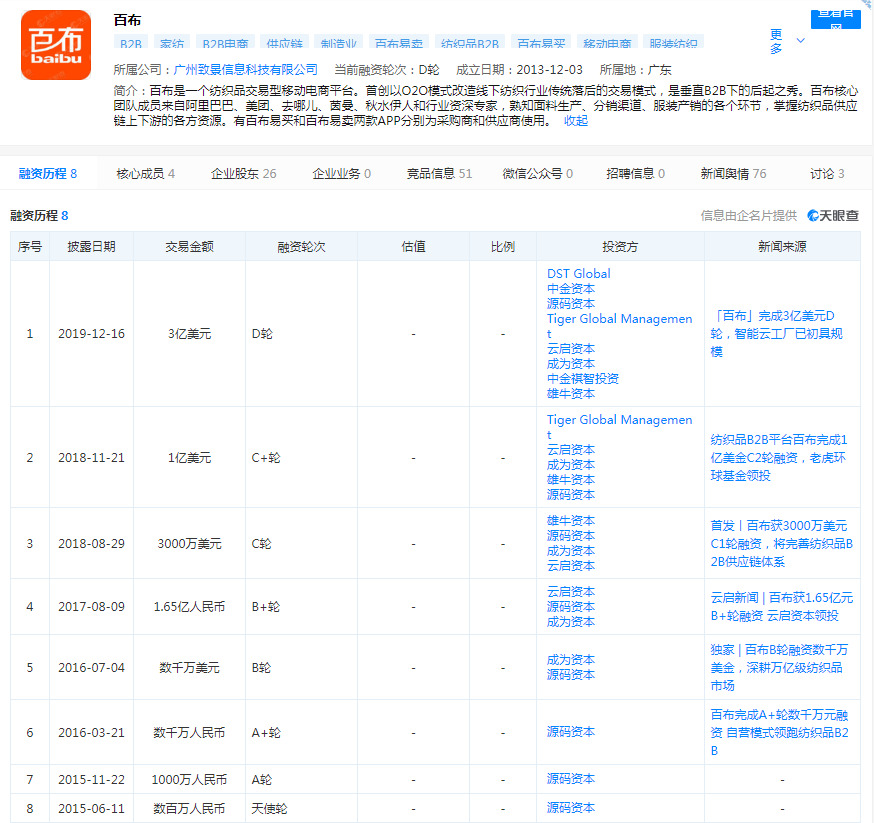The image size is (874, 823).
Task: Open news link 「百布」完成3亿美元D轮
Action: 777,334
